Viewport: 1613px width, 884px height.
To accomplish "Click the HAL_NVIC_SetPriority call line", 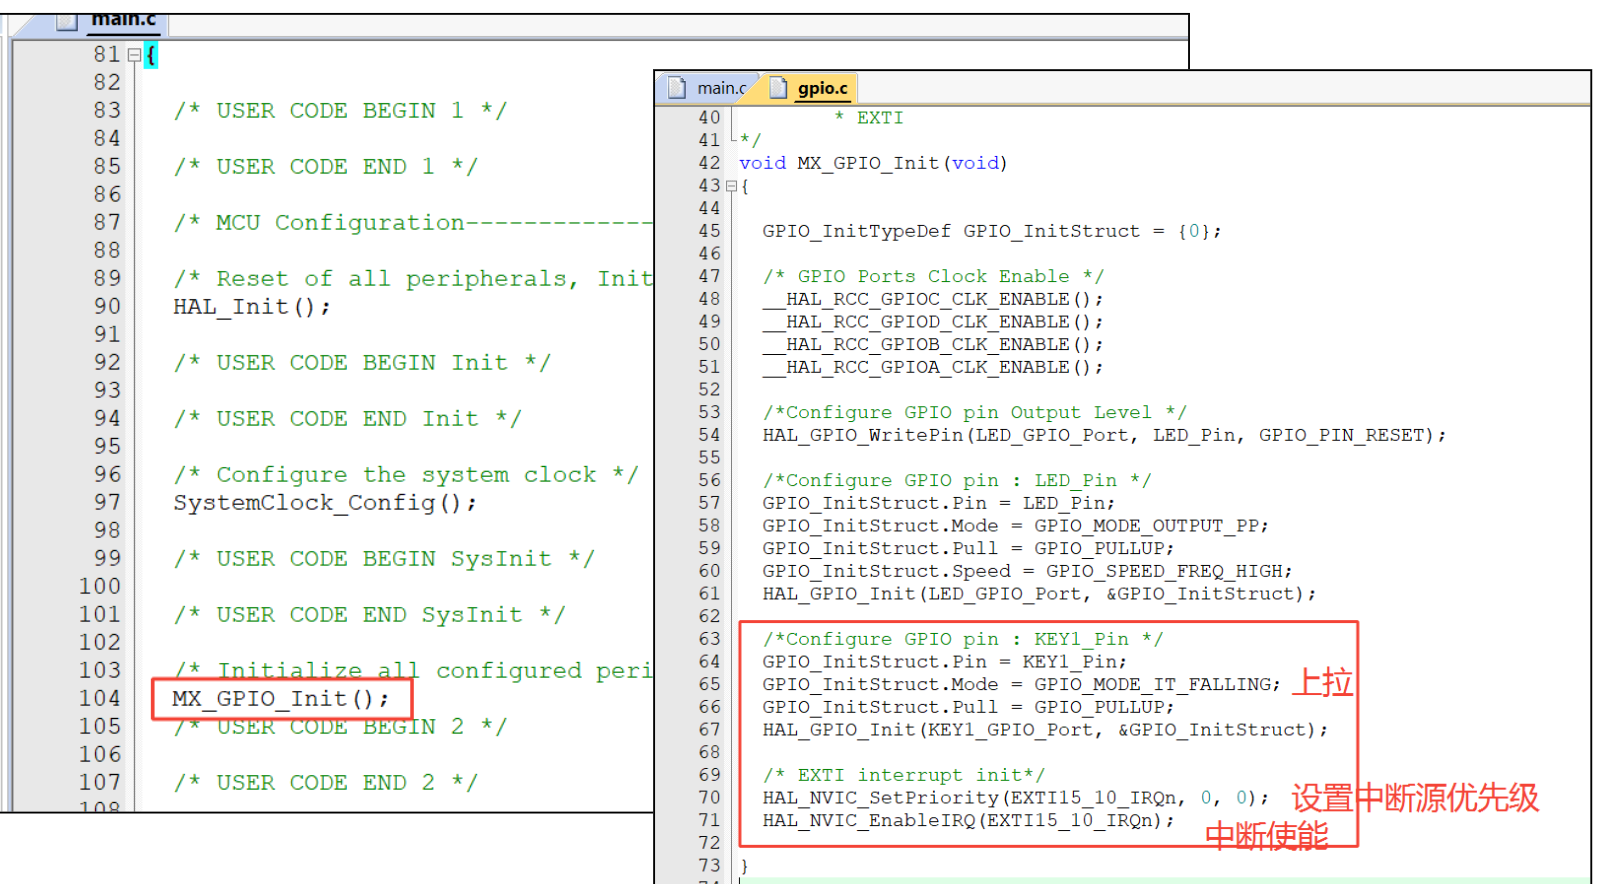I will point(1015,798).
